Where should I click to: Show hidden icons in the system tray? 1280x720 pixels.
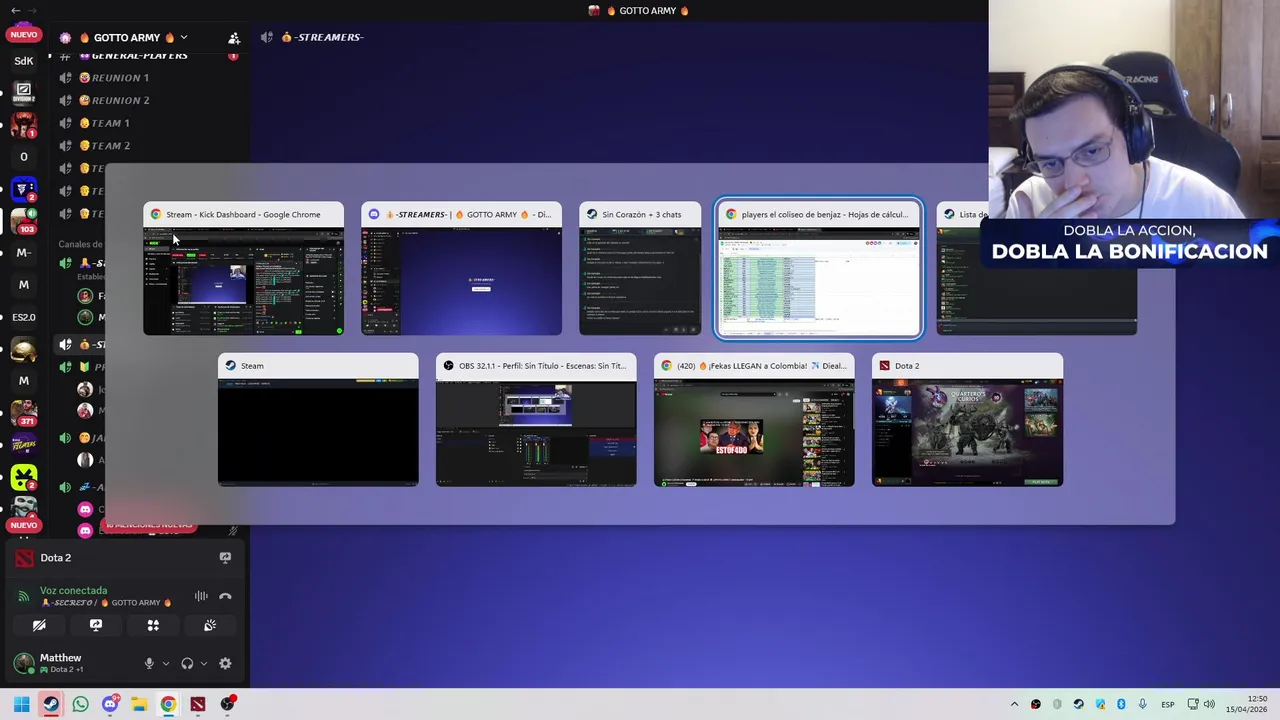click(1014, 704)
